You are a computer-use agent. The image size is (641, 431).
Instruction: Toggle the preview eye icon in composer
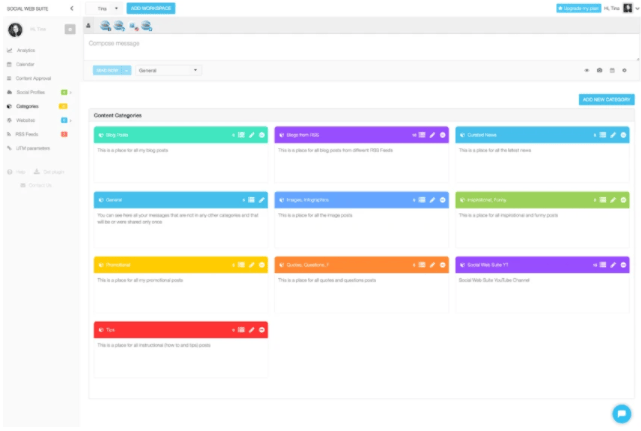586,70
